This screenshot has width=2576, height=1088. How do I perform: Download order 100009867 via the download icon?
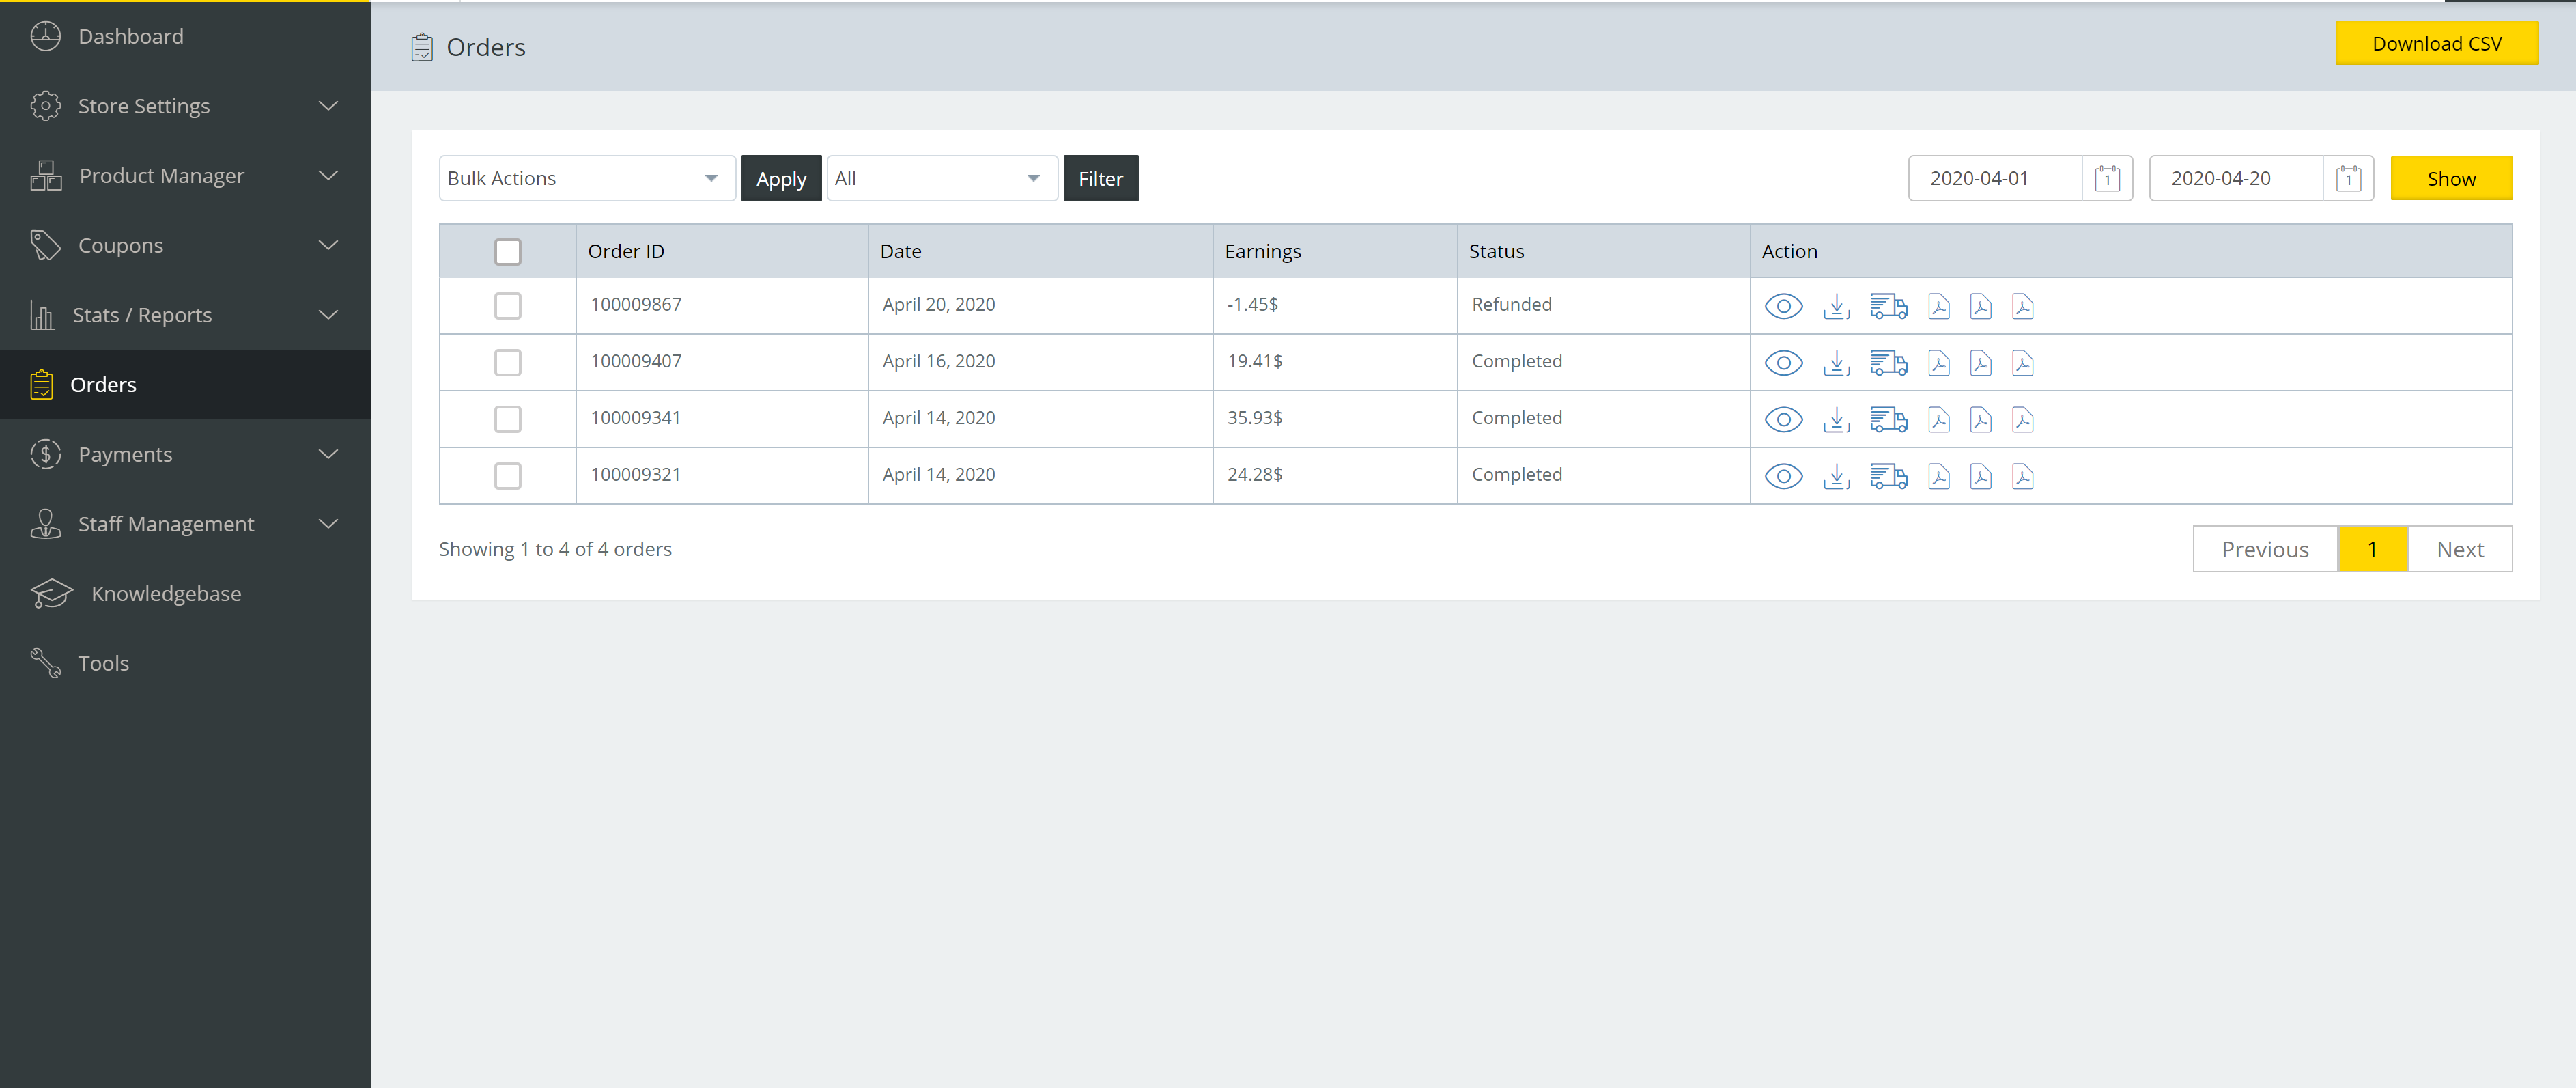pyautogui.click(x=1836, y=306)
